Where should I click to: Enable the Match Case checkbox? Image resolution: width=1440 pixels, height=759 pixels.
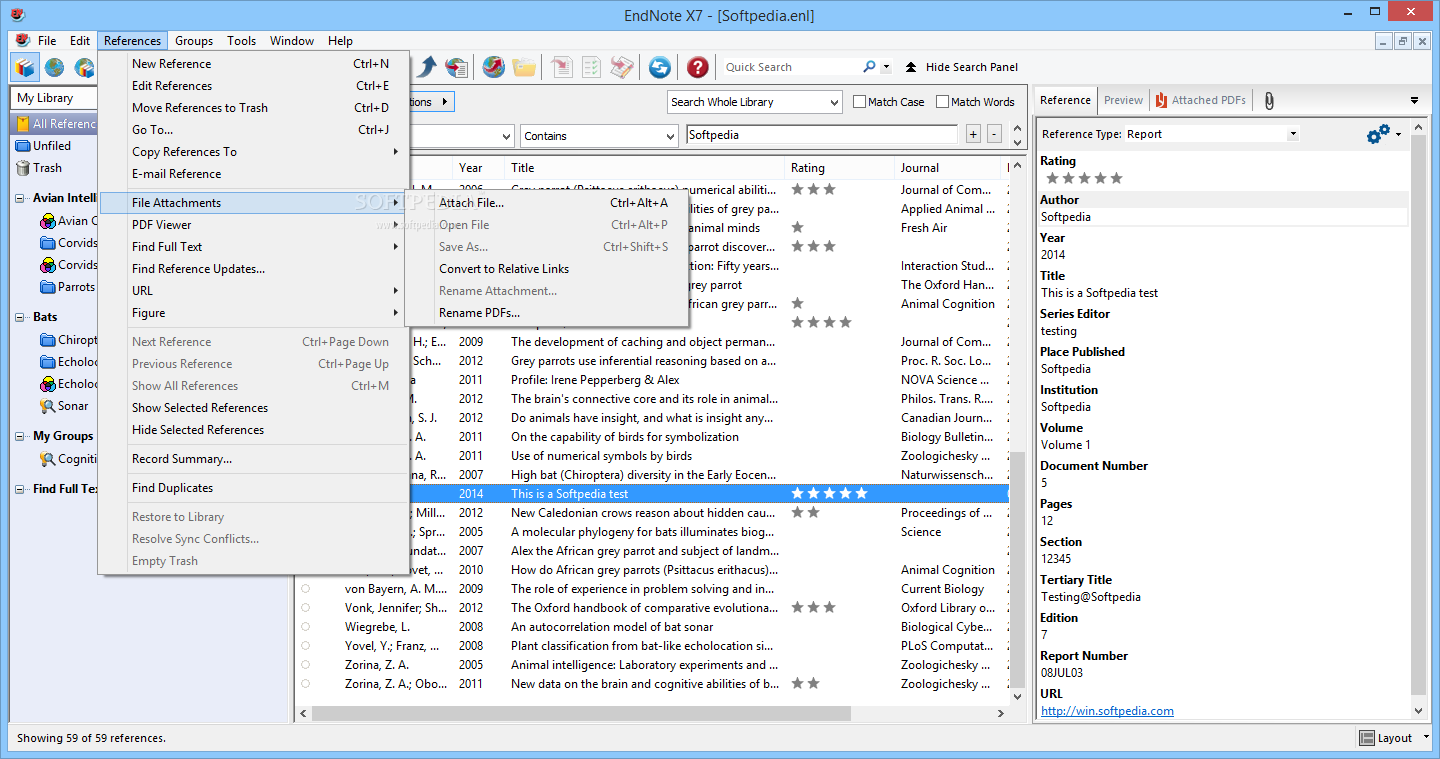859,102
